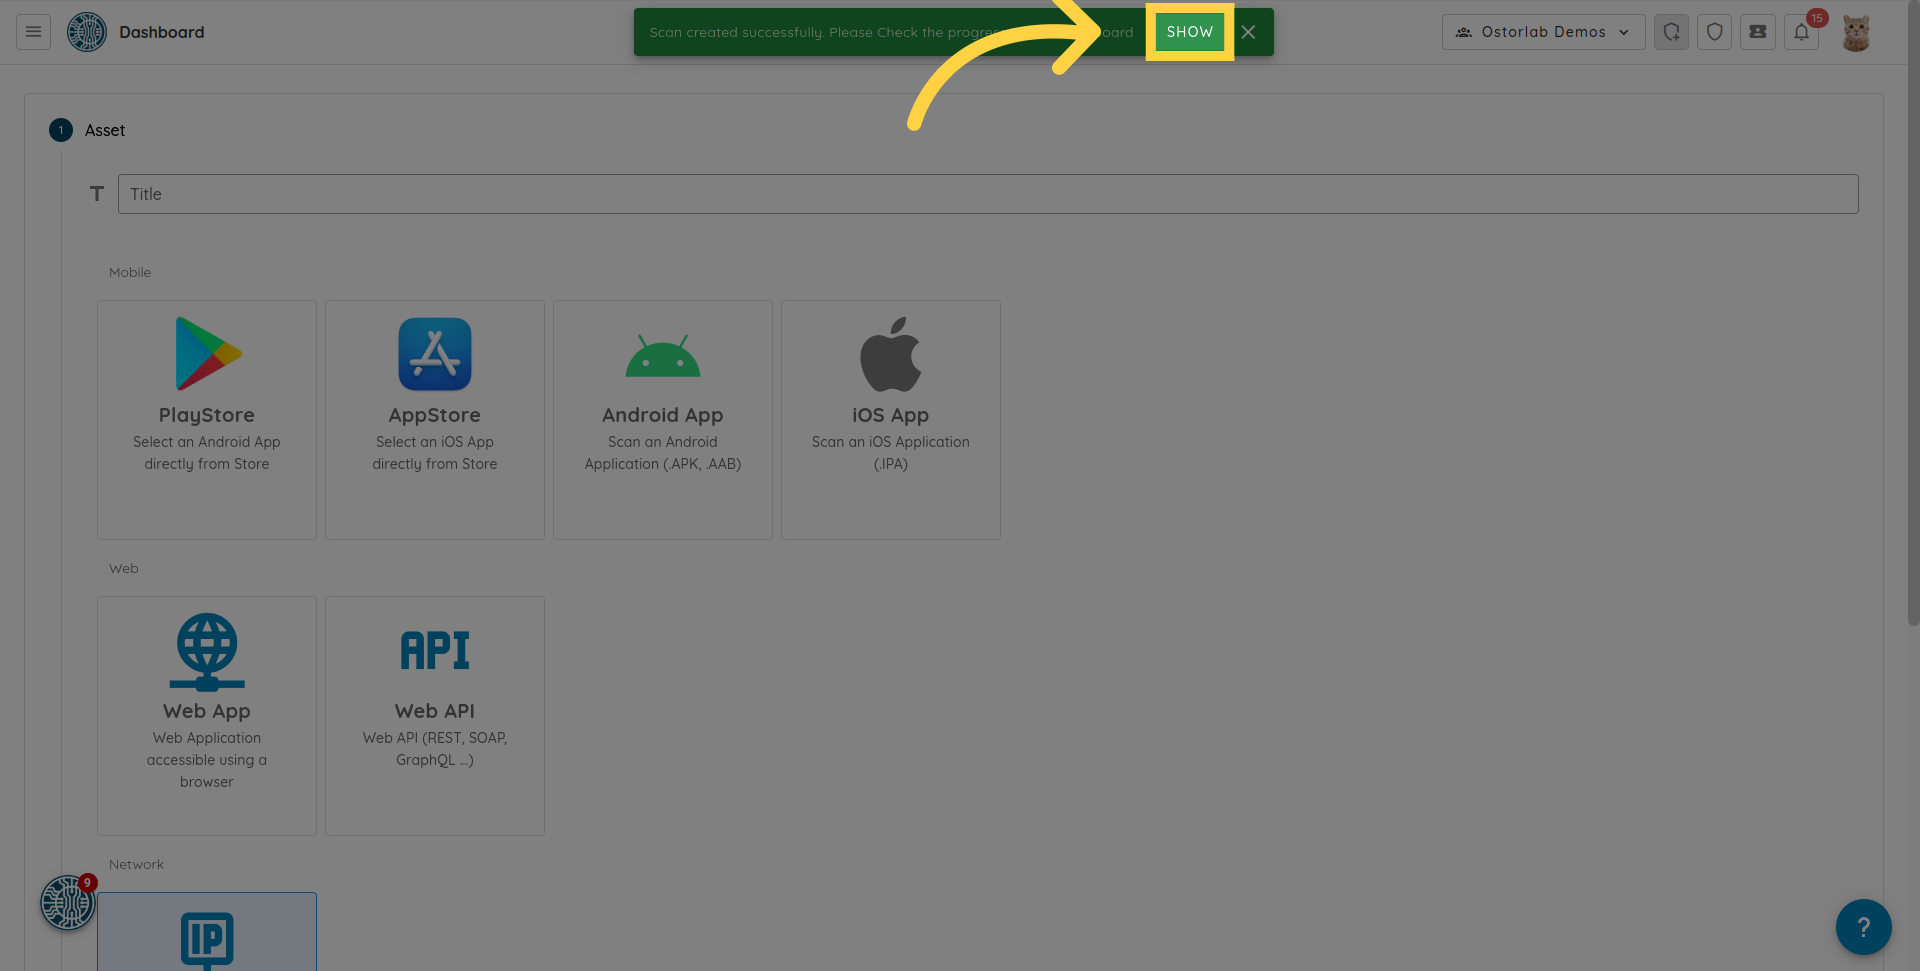Select the IP network asset card
This screenshot has height=971, width=1920.
pyautogui.click(x=207, y=935)
